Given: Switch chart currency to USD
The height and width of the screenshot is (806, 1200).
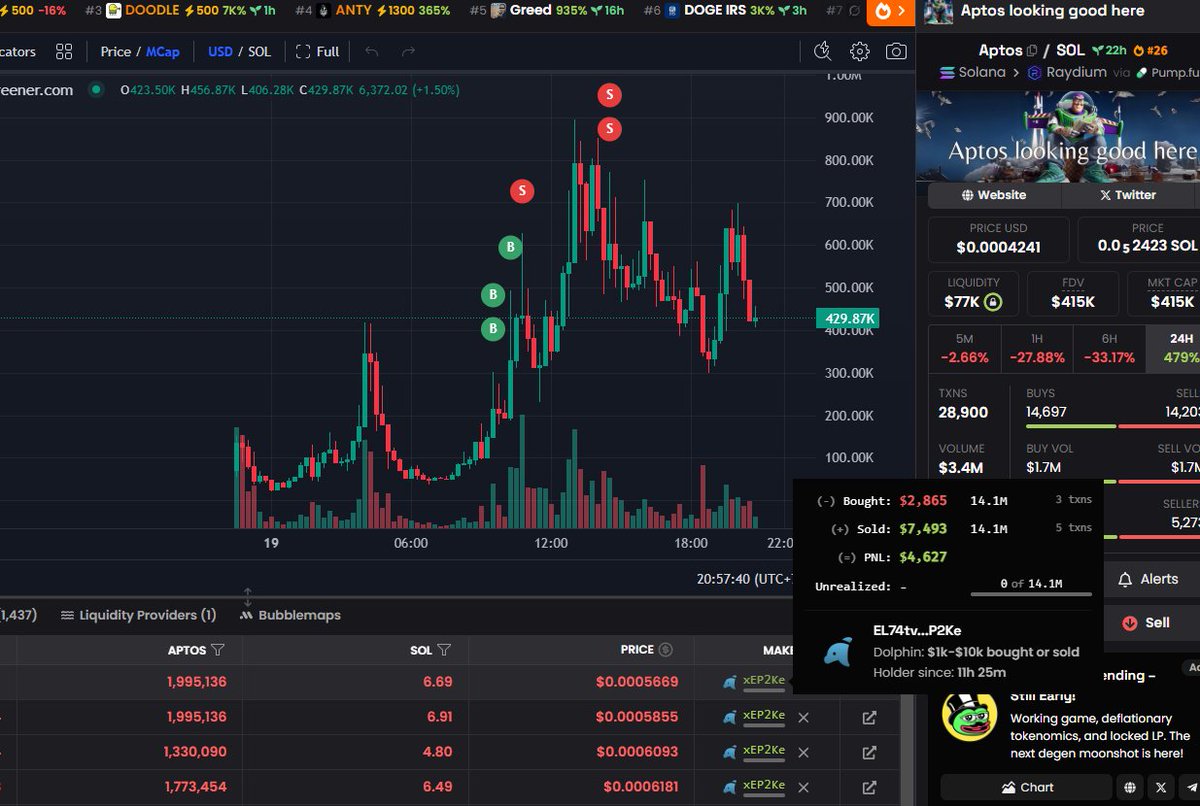Looking at the screenshot, I should click(220, 51).
